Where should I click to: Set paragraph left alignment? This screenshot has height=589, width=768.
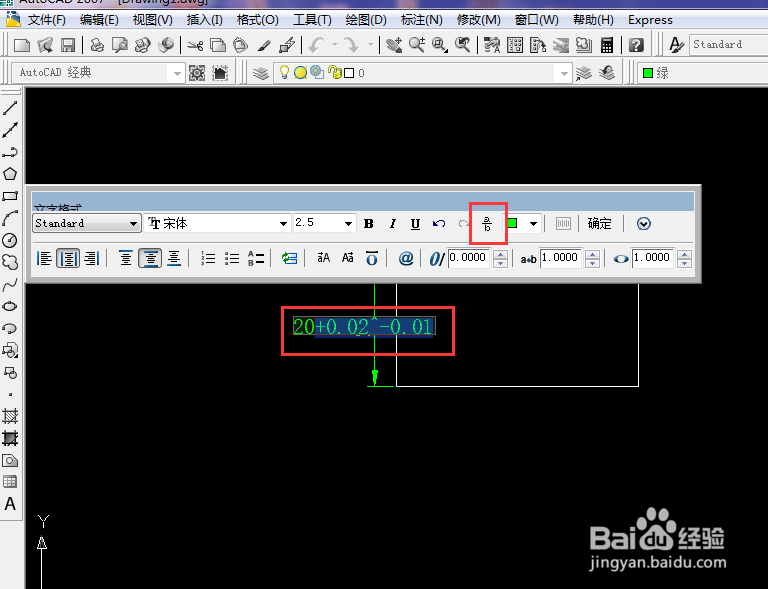coord(44,258)
